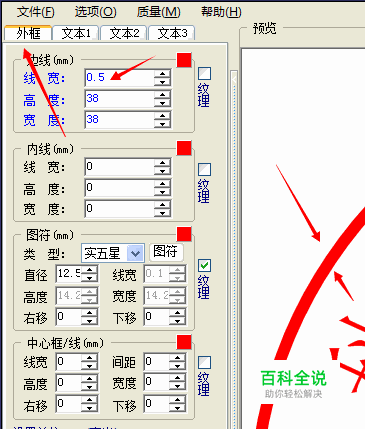
Task: Click the 内线 线宽 input field
Action: click(120, 167)
